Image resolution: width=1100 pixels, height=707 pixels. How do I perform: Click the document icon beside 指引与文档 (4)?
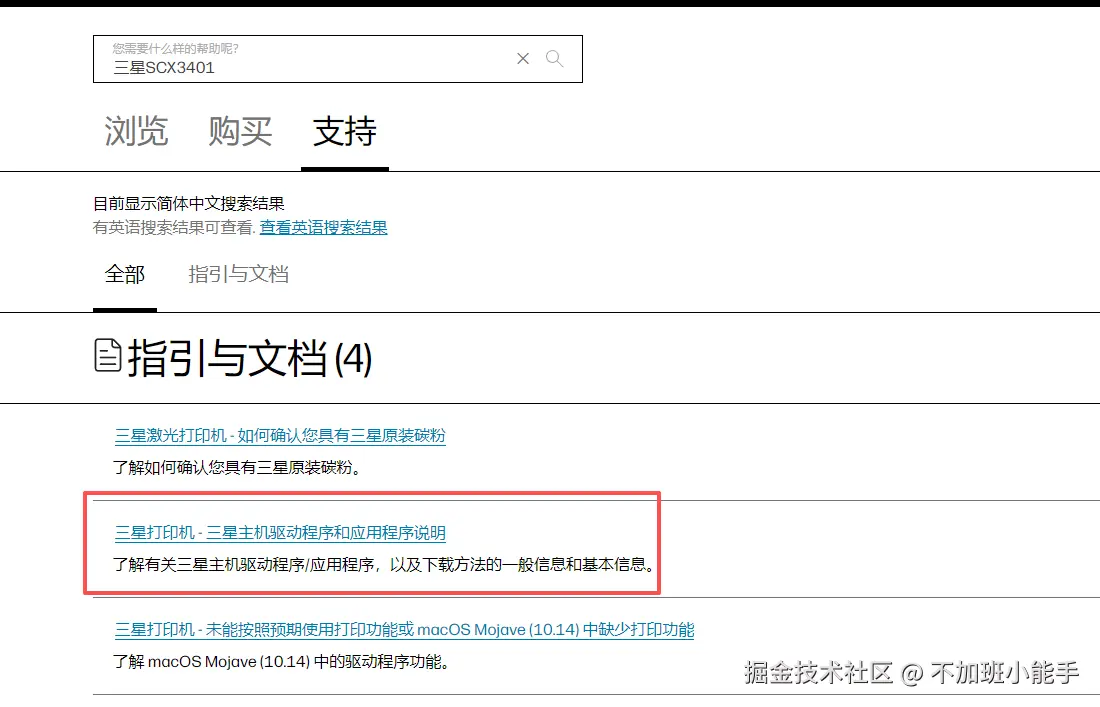107,355
